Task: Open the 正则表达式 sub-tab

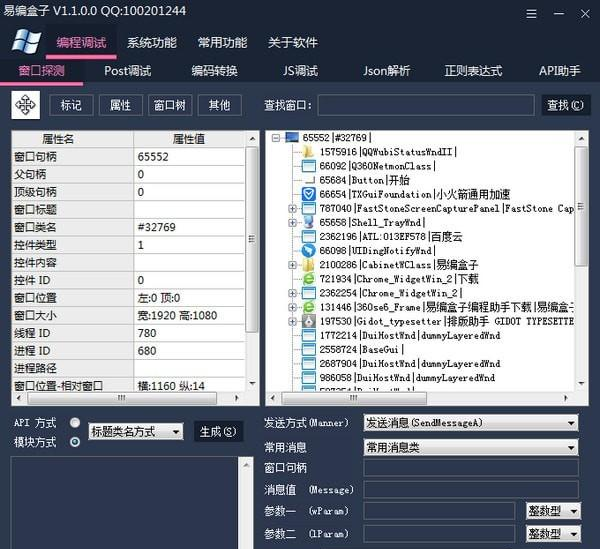Action: pyautogui.click(x=473, y=71)
